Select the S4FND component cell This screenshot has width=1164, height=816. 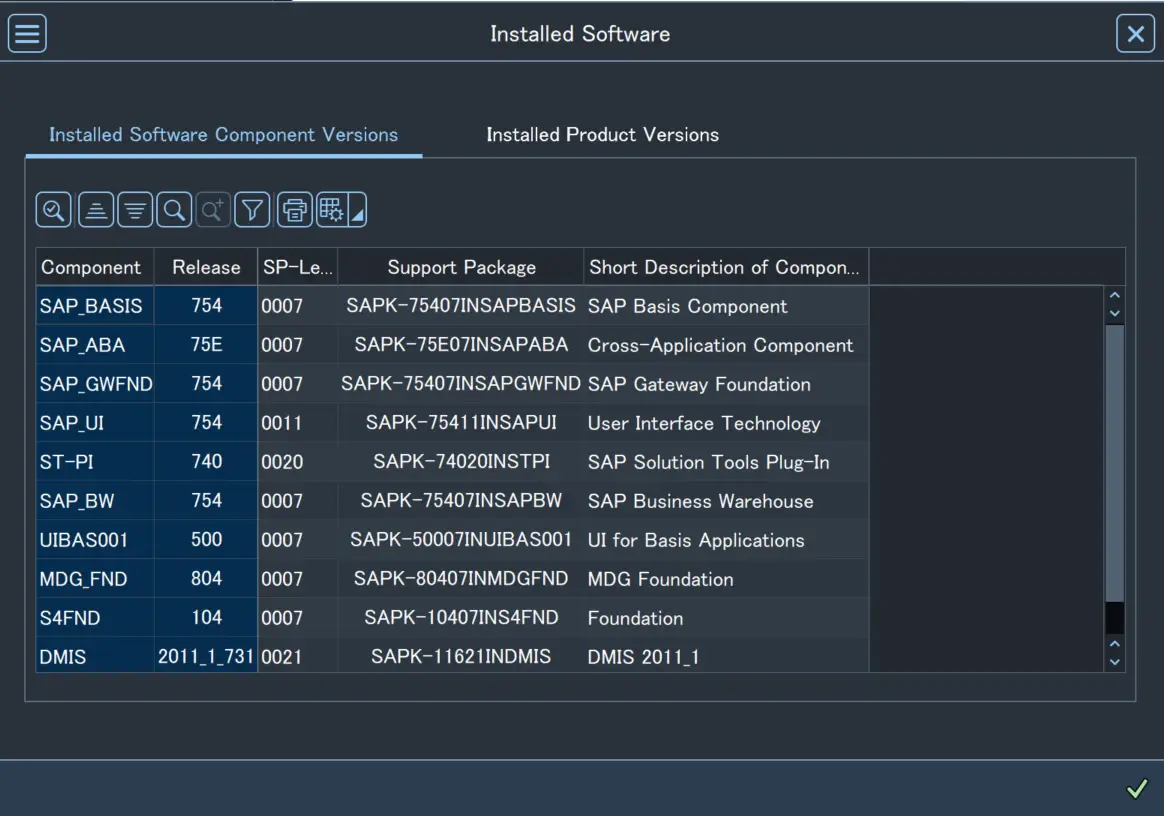(x=94, y=618)
